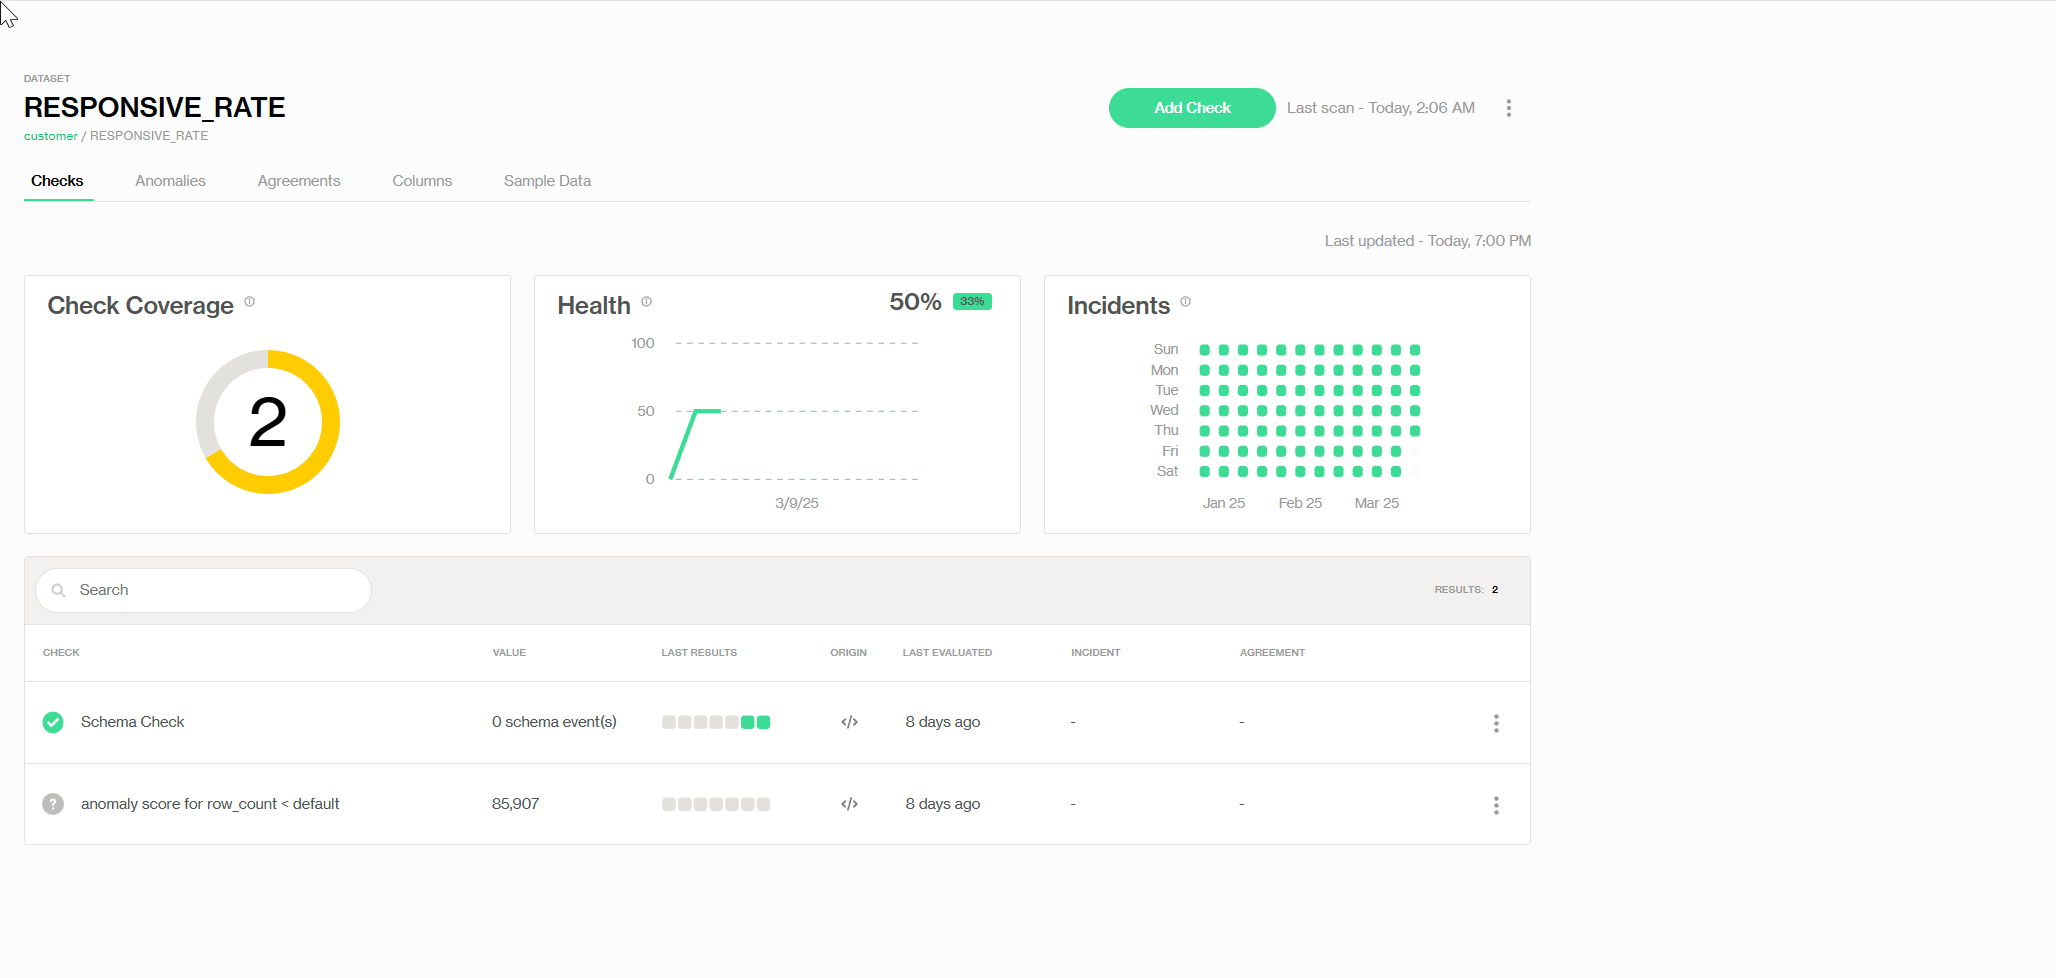
Task: Click the Jan 25 label in Incidents calendar
Action: [x=1224, y=503]
